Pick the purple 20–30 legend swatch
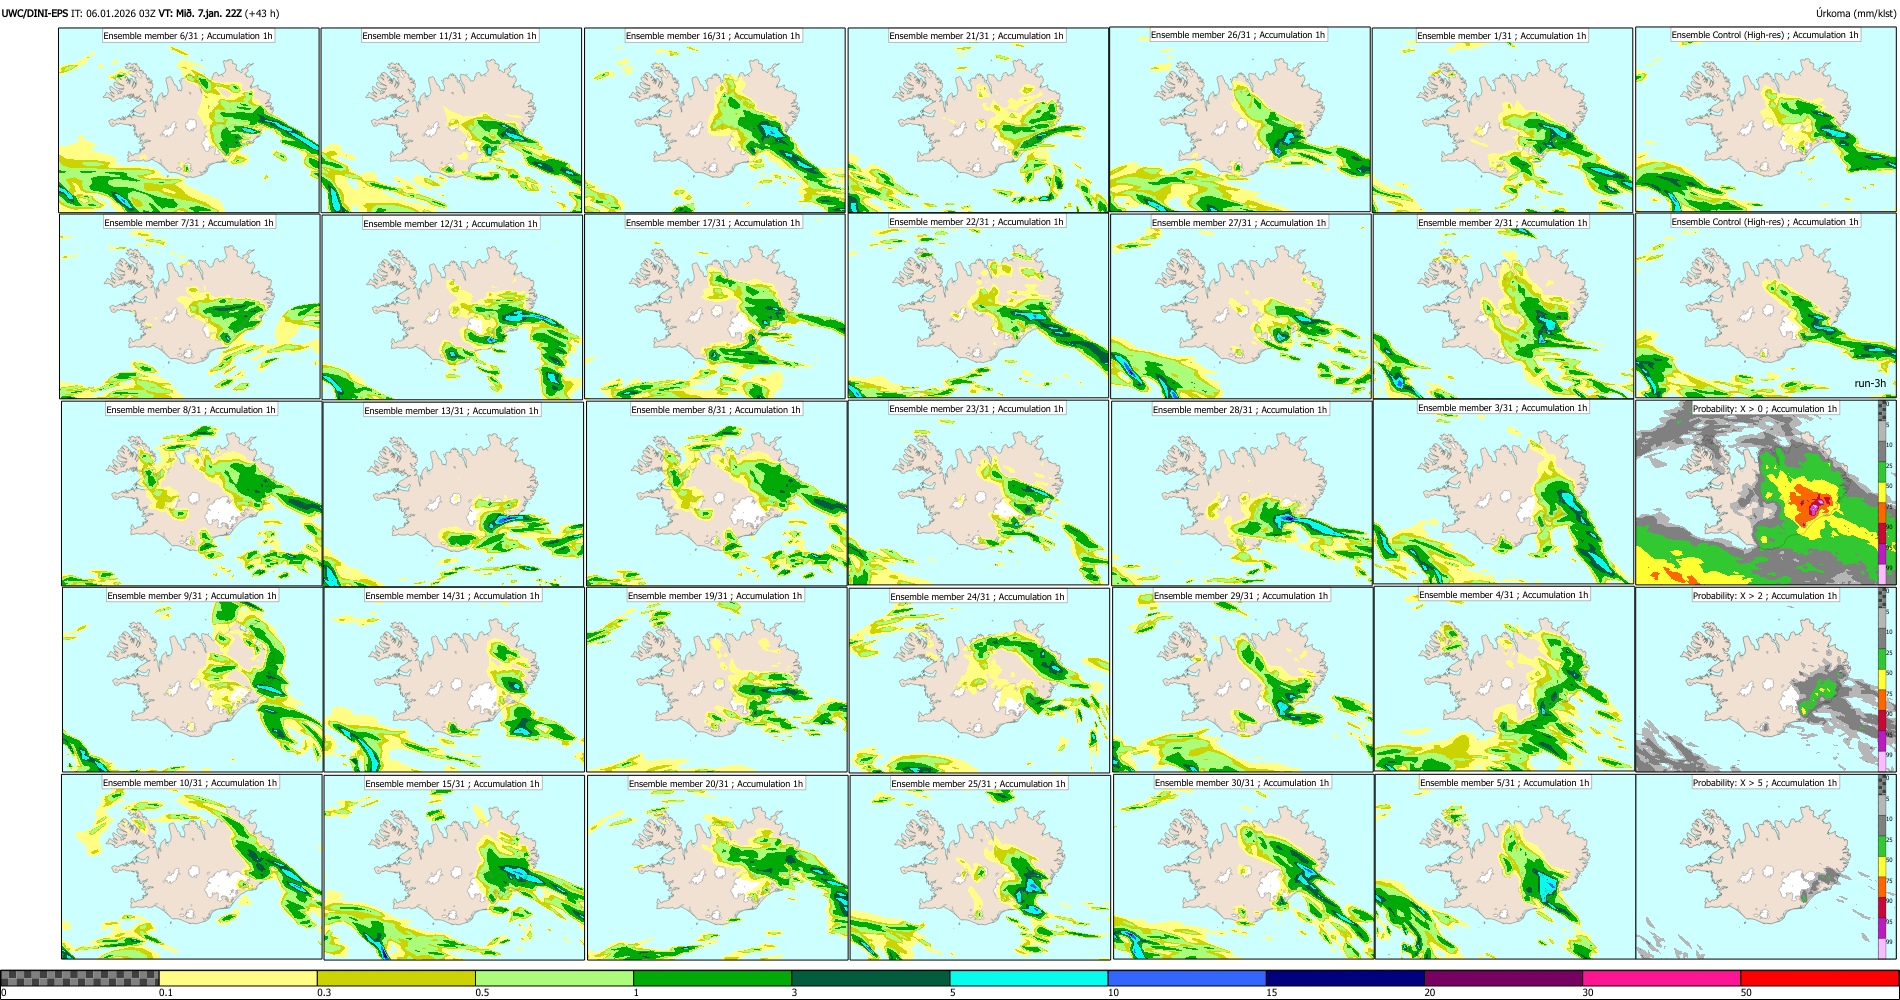 coord(1503,978)
